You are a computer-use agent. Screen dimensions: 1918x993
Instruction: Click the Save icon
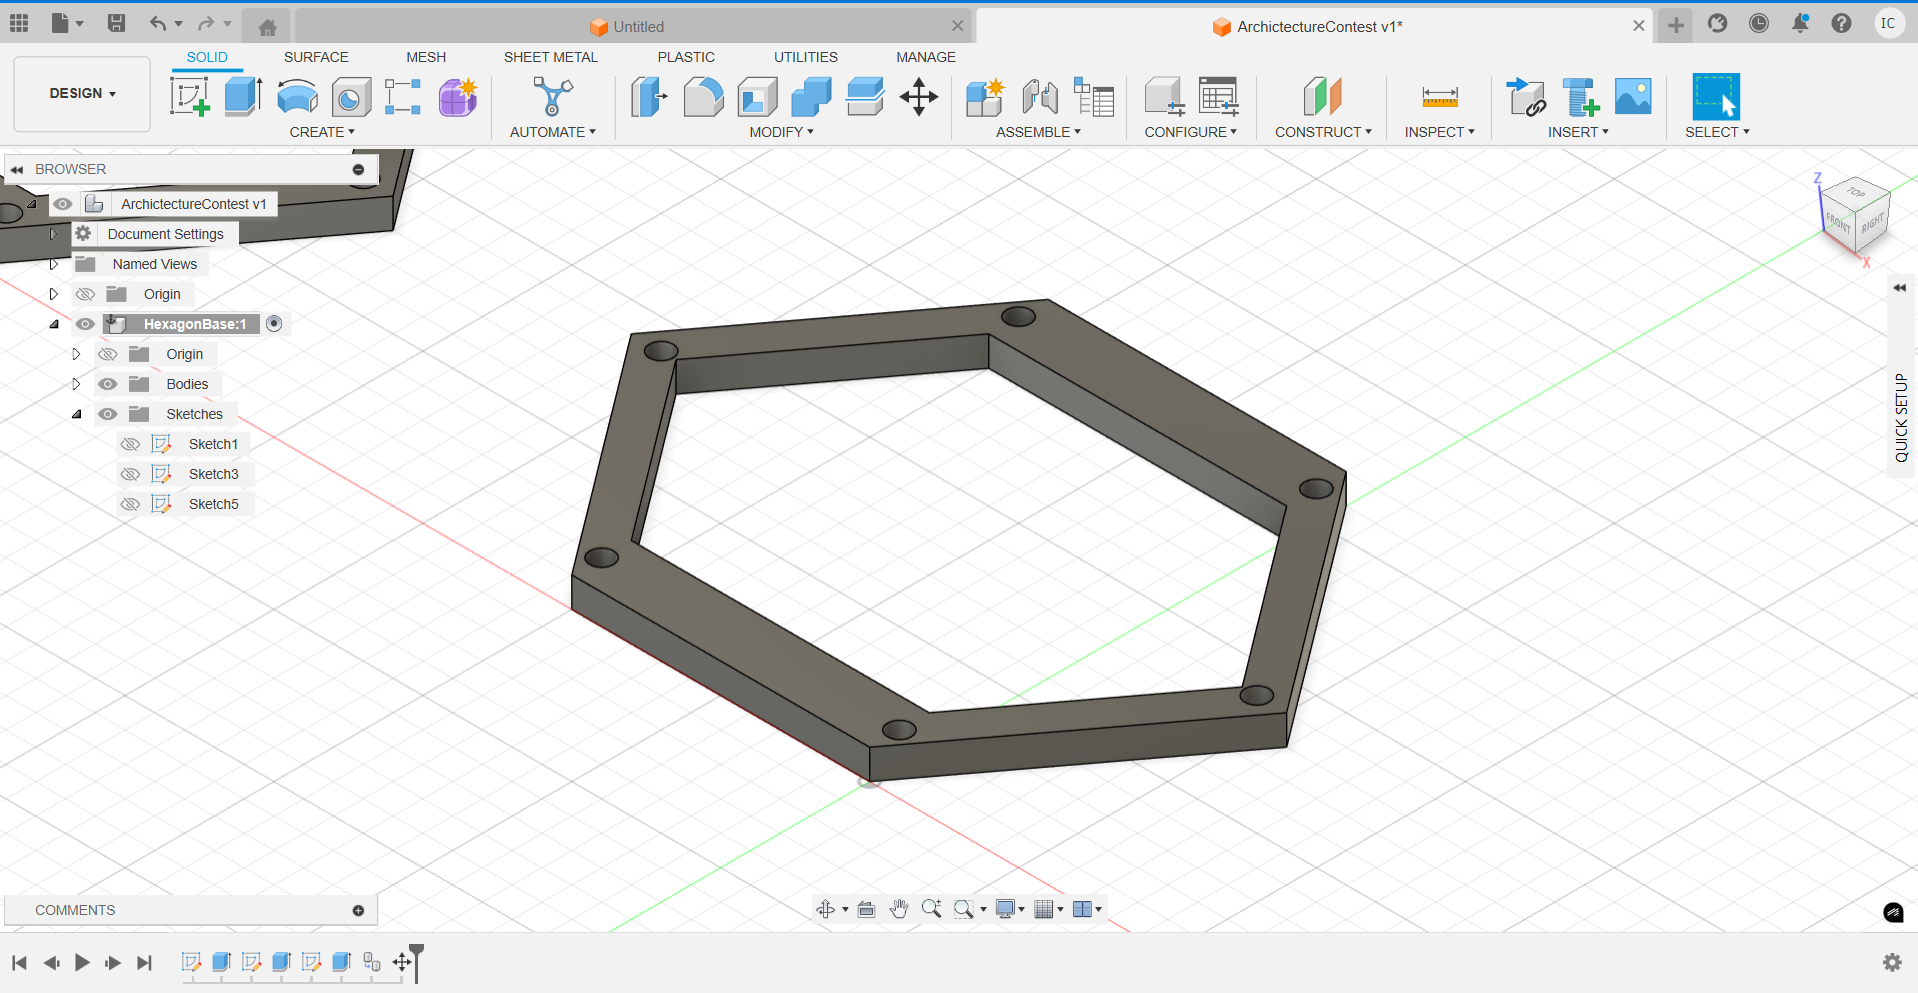[116, 23]
